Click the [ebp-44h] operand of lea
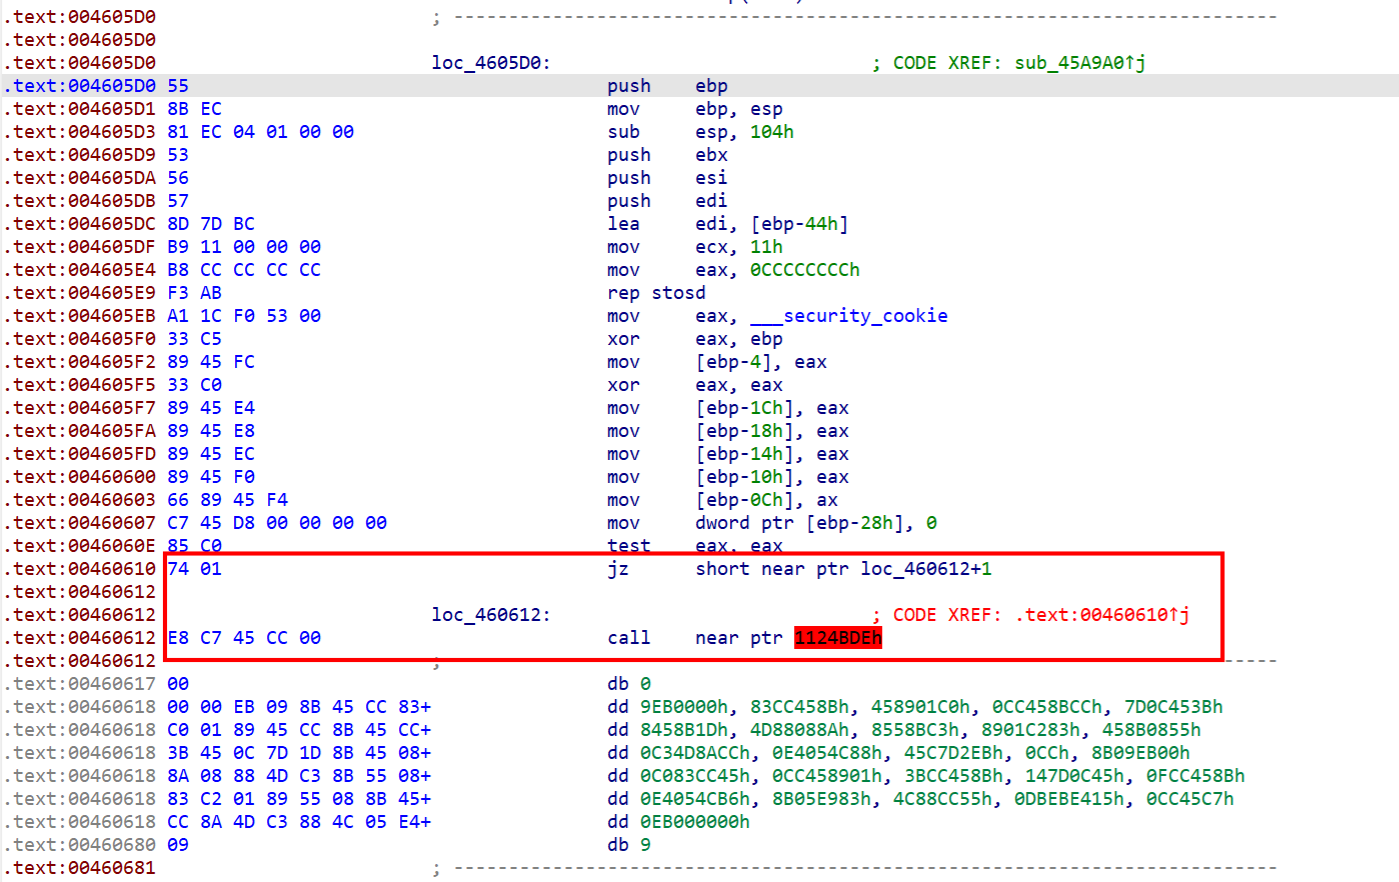This screenshot has width=1399, height=882. pyautogui.click(x=799, y=224)
